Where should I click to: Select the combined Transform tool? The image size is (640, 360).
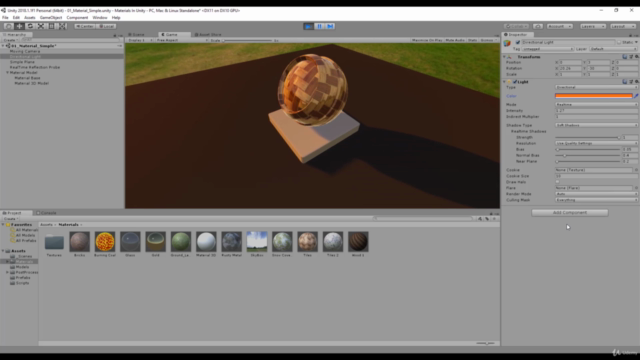62,26
